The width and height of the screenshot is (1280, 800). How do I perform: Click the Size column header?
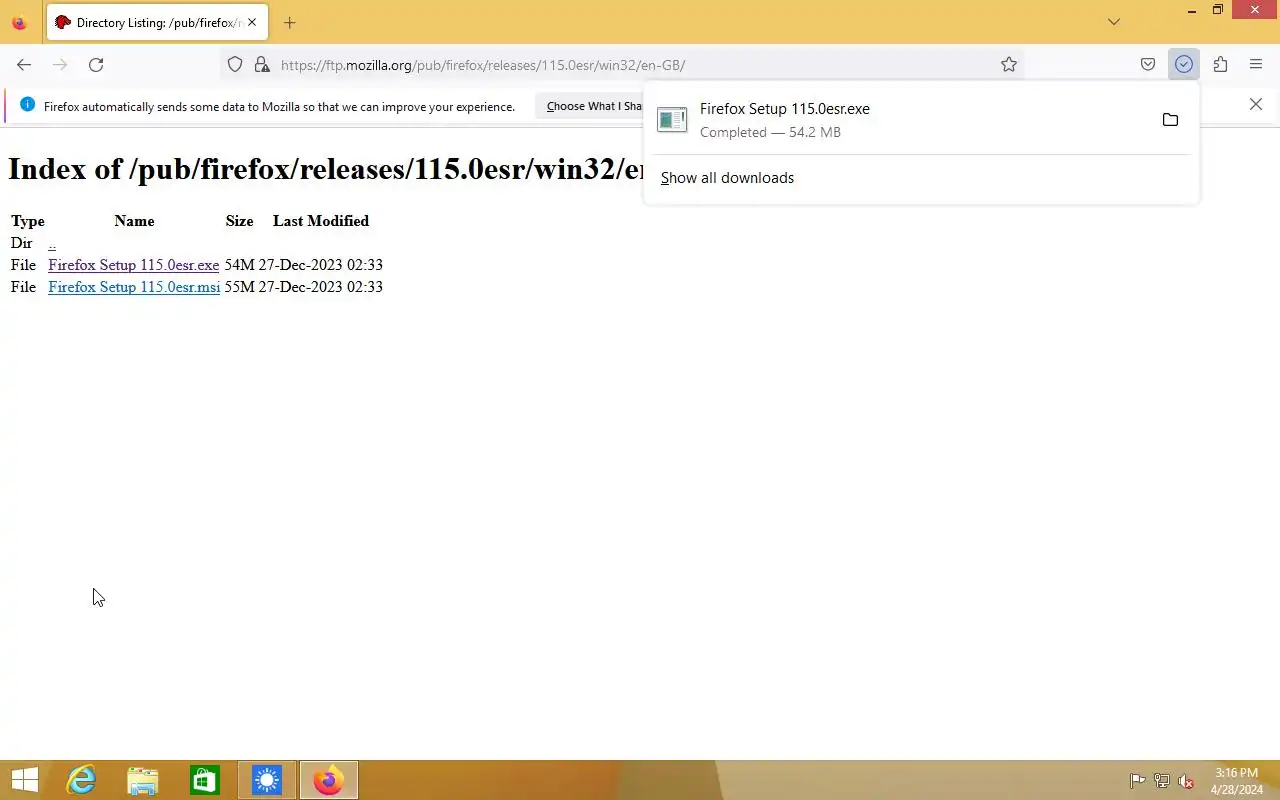tap(239, 221)
